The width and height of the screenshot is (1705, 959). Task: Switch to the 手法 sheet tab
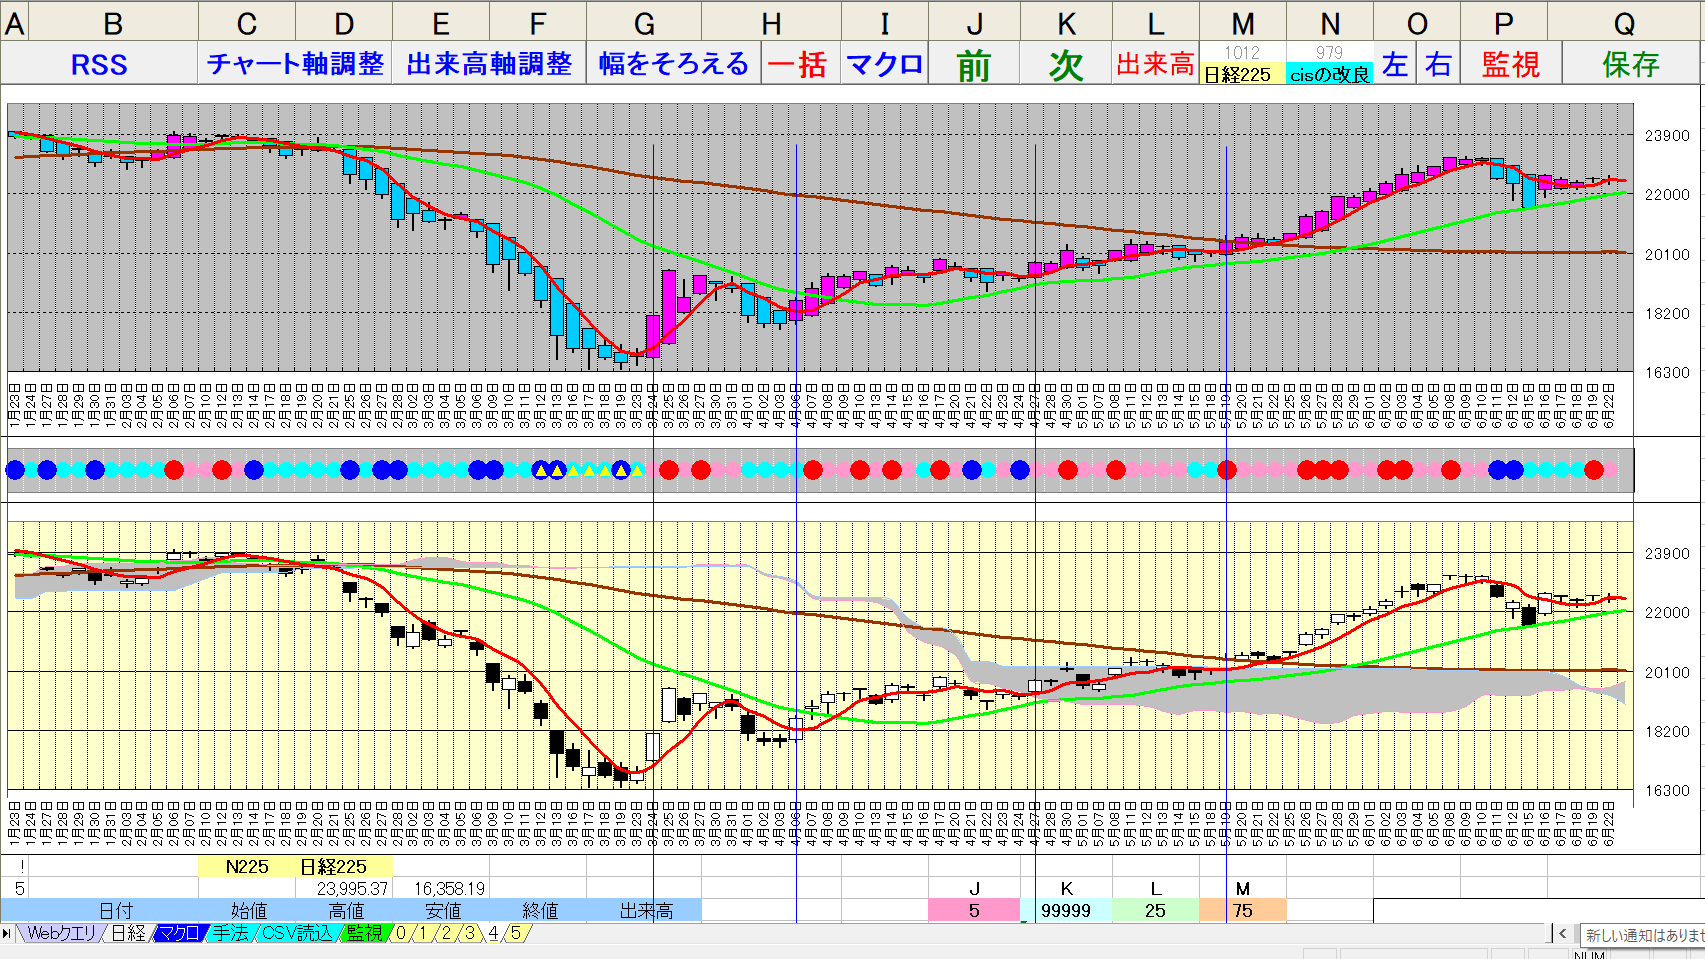[230, 933]
